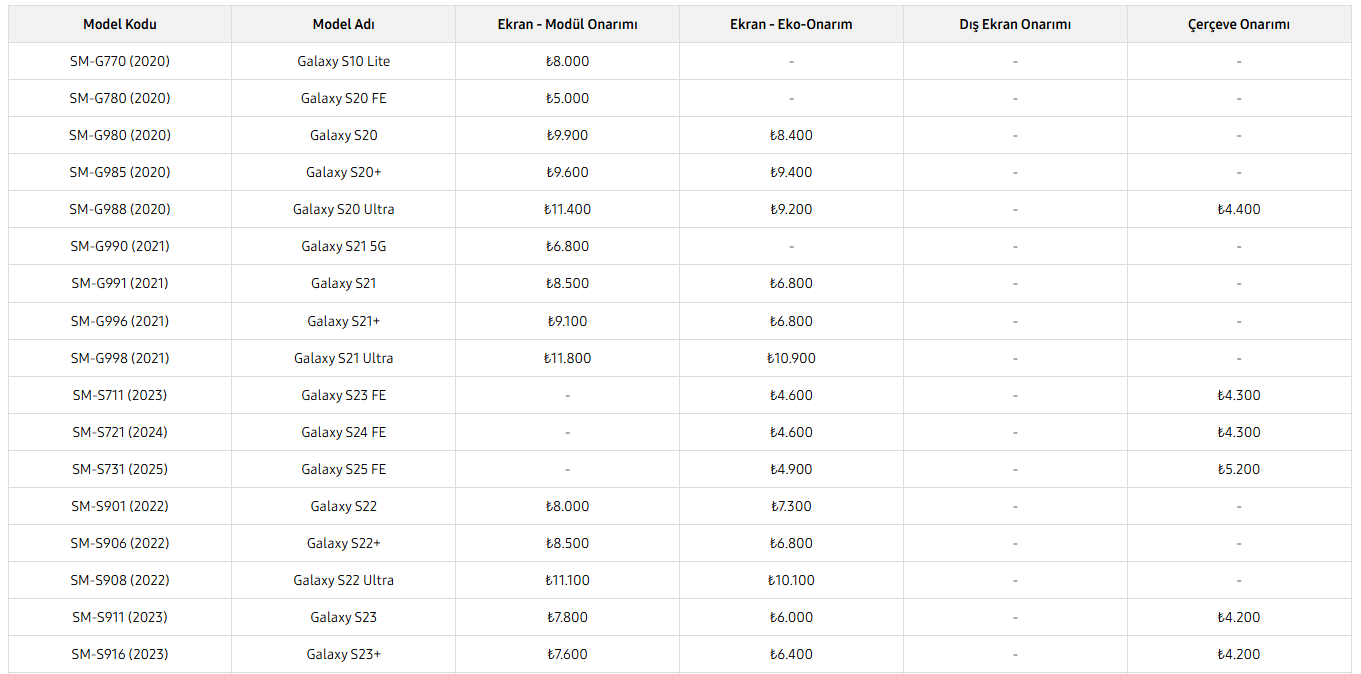Click the Galaxy S10 Lite cell

(x=344, y=61)
